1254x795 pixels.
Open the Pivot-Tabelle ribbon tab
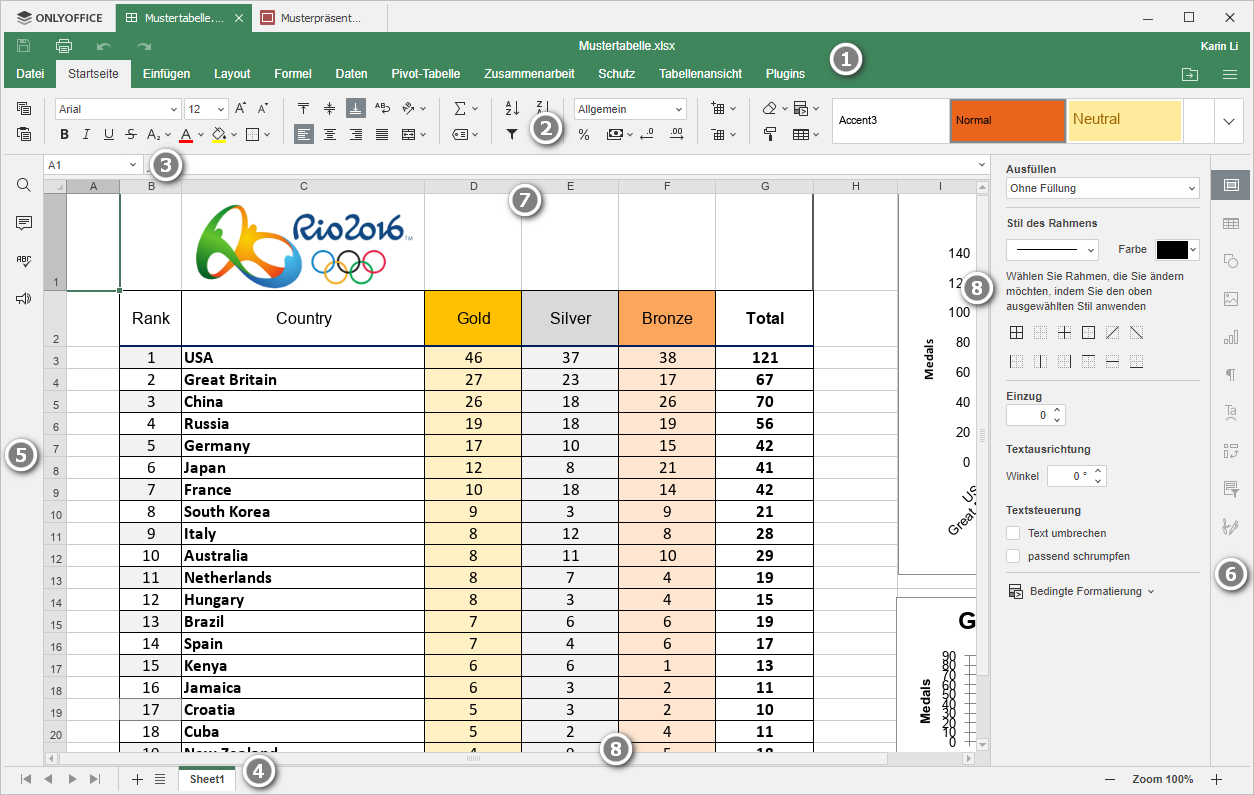(x=425, y=73)
